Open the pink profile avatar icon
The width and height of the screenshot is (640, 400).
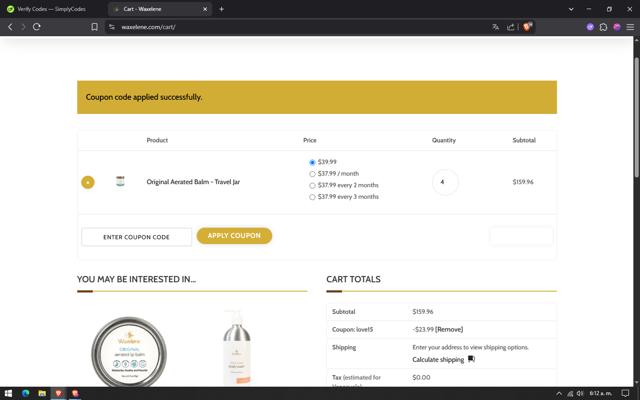tap(617, 27)
